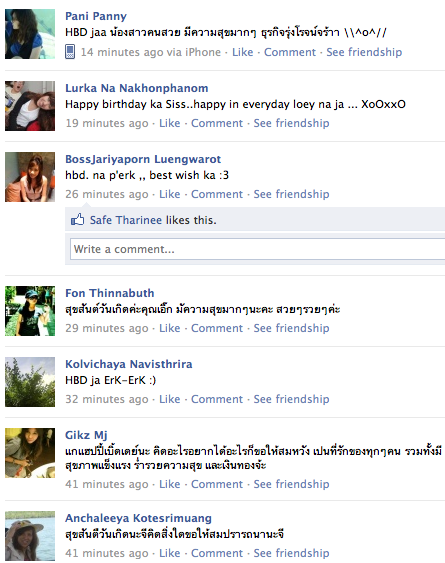Click in the Write a comment field

tap(258, 249)
